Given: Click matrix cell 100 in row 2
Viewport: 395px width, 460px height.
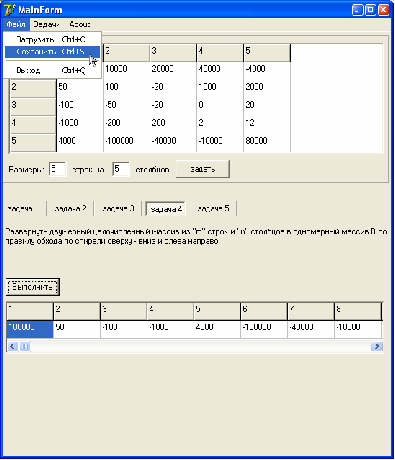Looking at the screenshot, I should coord(127,88).
